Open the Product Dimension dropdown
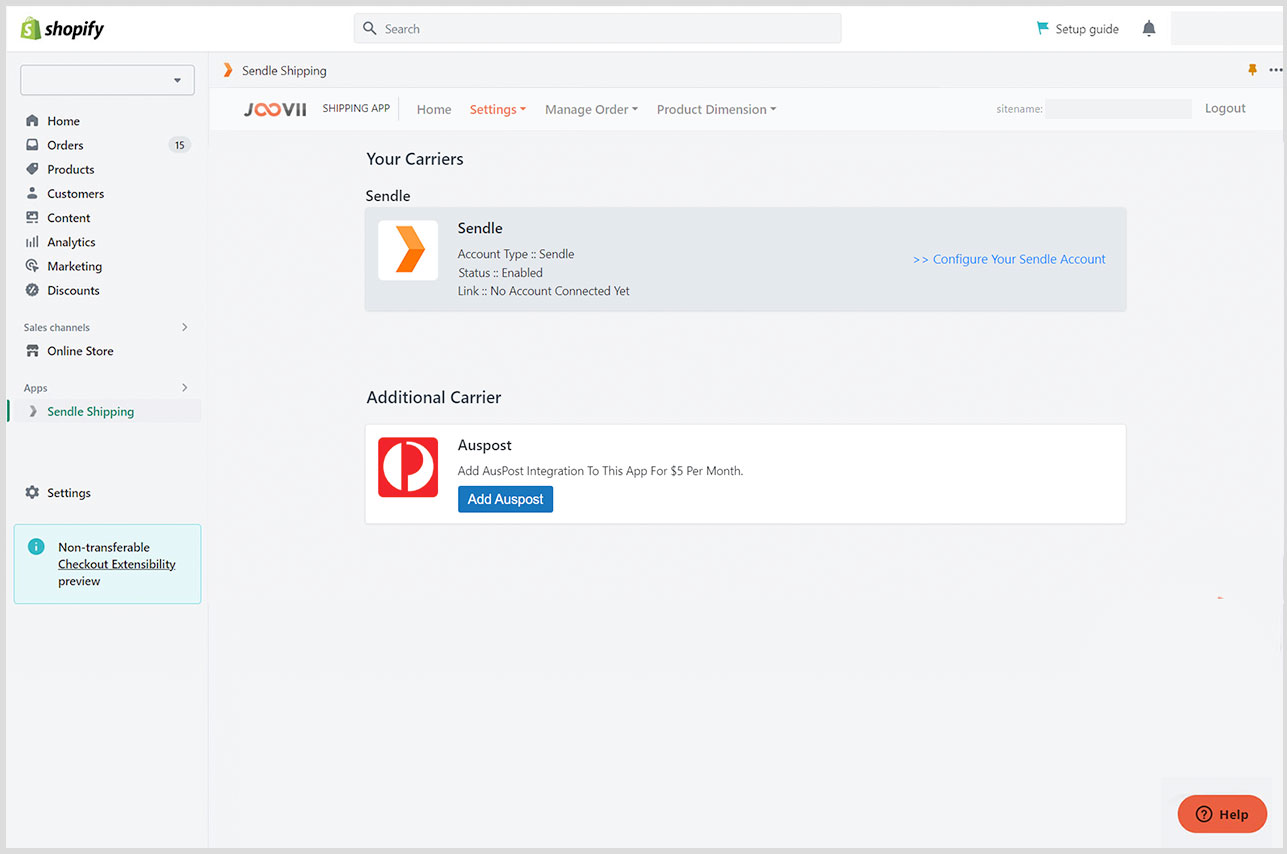Screen dimensions: 1287x854 (x=716, y=109)
